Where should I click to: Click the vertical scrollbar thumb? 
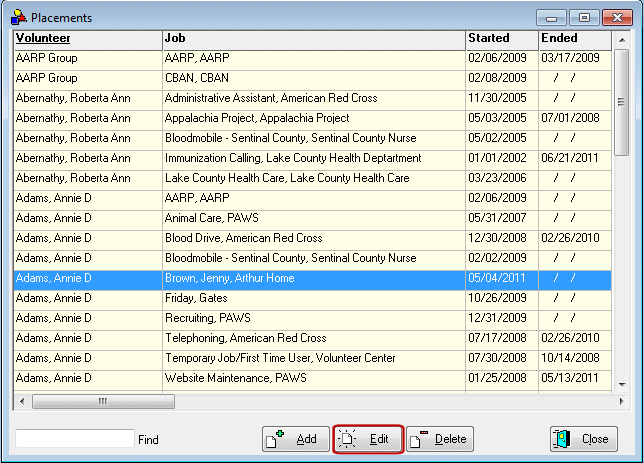(622, 102)
